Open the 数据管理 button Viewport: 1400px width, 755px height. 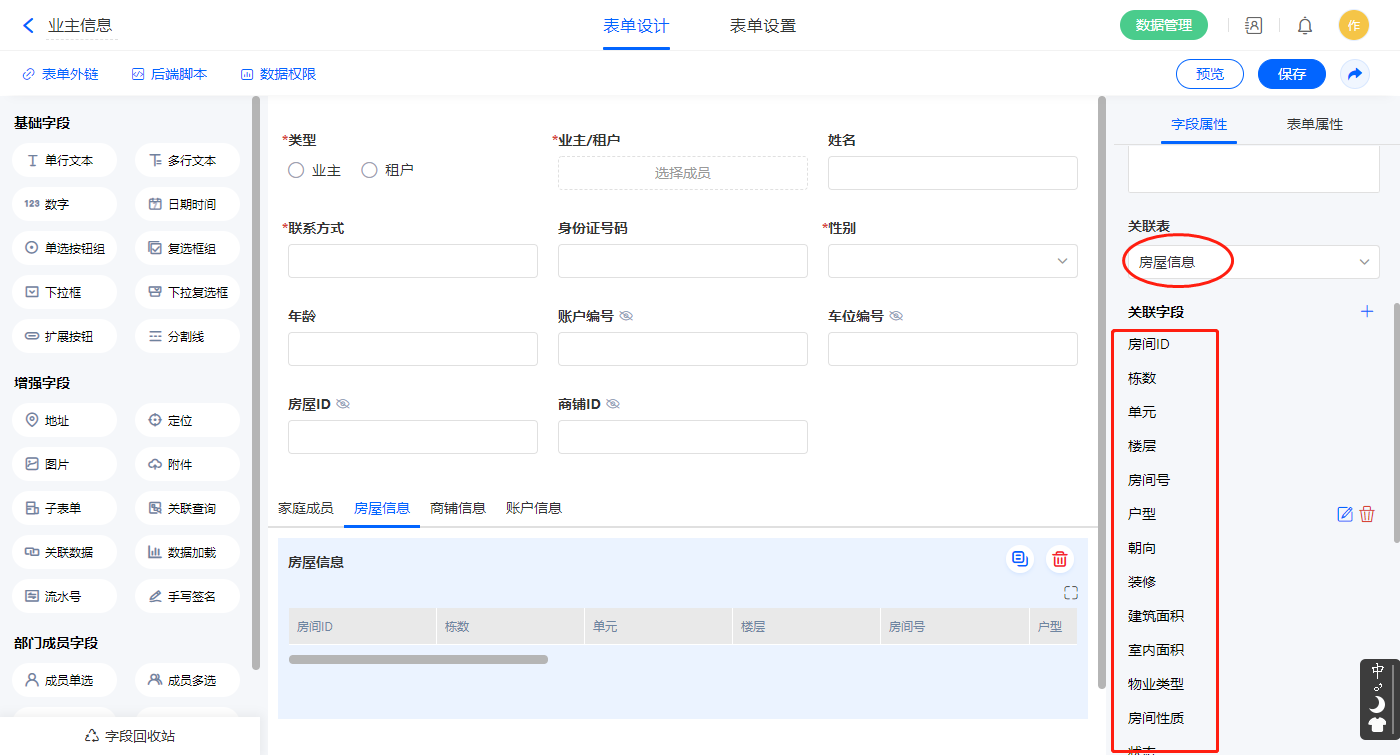tap(1163, 26)
